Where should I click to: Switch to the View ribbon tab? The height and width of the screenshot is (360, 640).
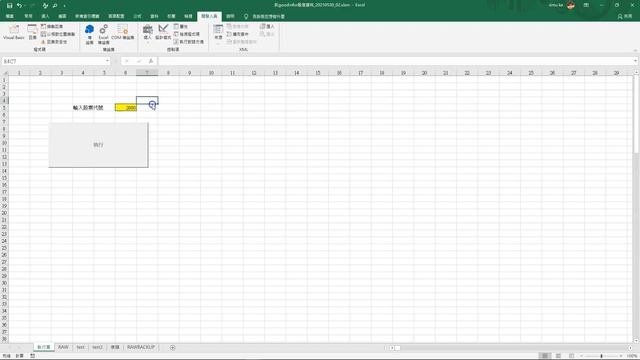(x=188, y=16)
